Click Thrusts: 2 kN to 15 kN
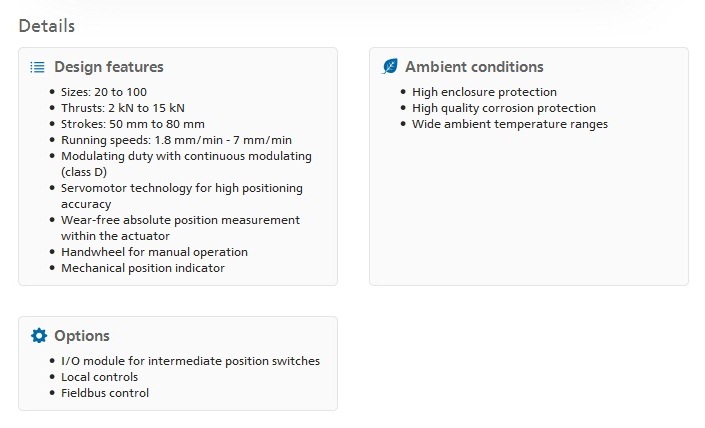 point(123,108)
